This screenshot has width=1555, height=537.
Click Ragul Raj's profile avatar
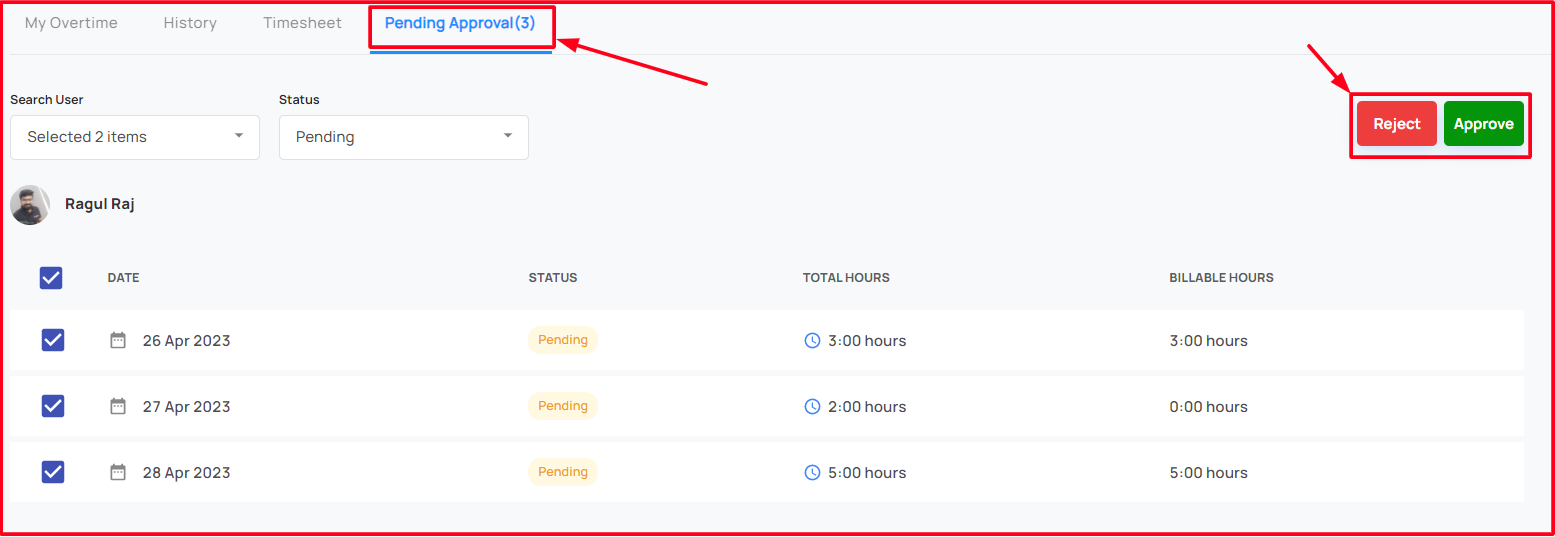click(30, 204)
